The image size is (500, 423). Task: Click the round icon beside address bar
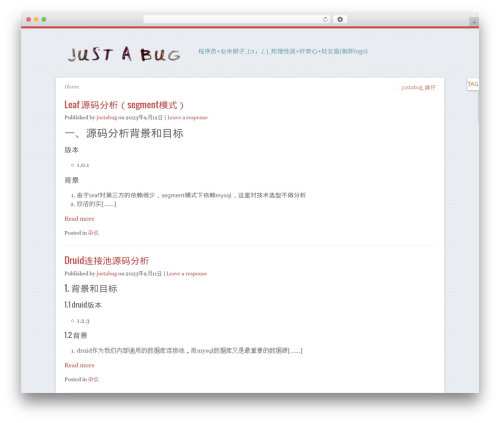(340, 20)
